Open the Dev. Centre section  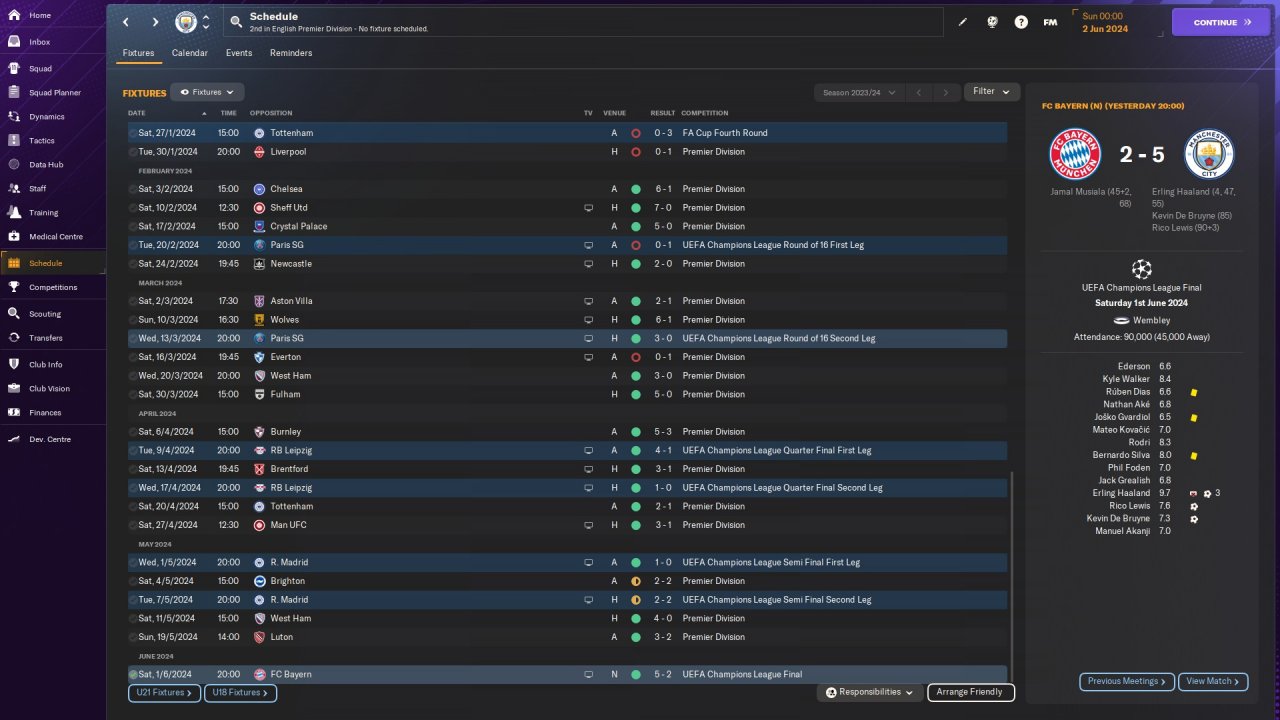point(53,439)
